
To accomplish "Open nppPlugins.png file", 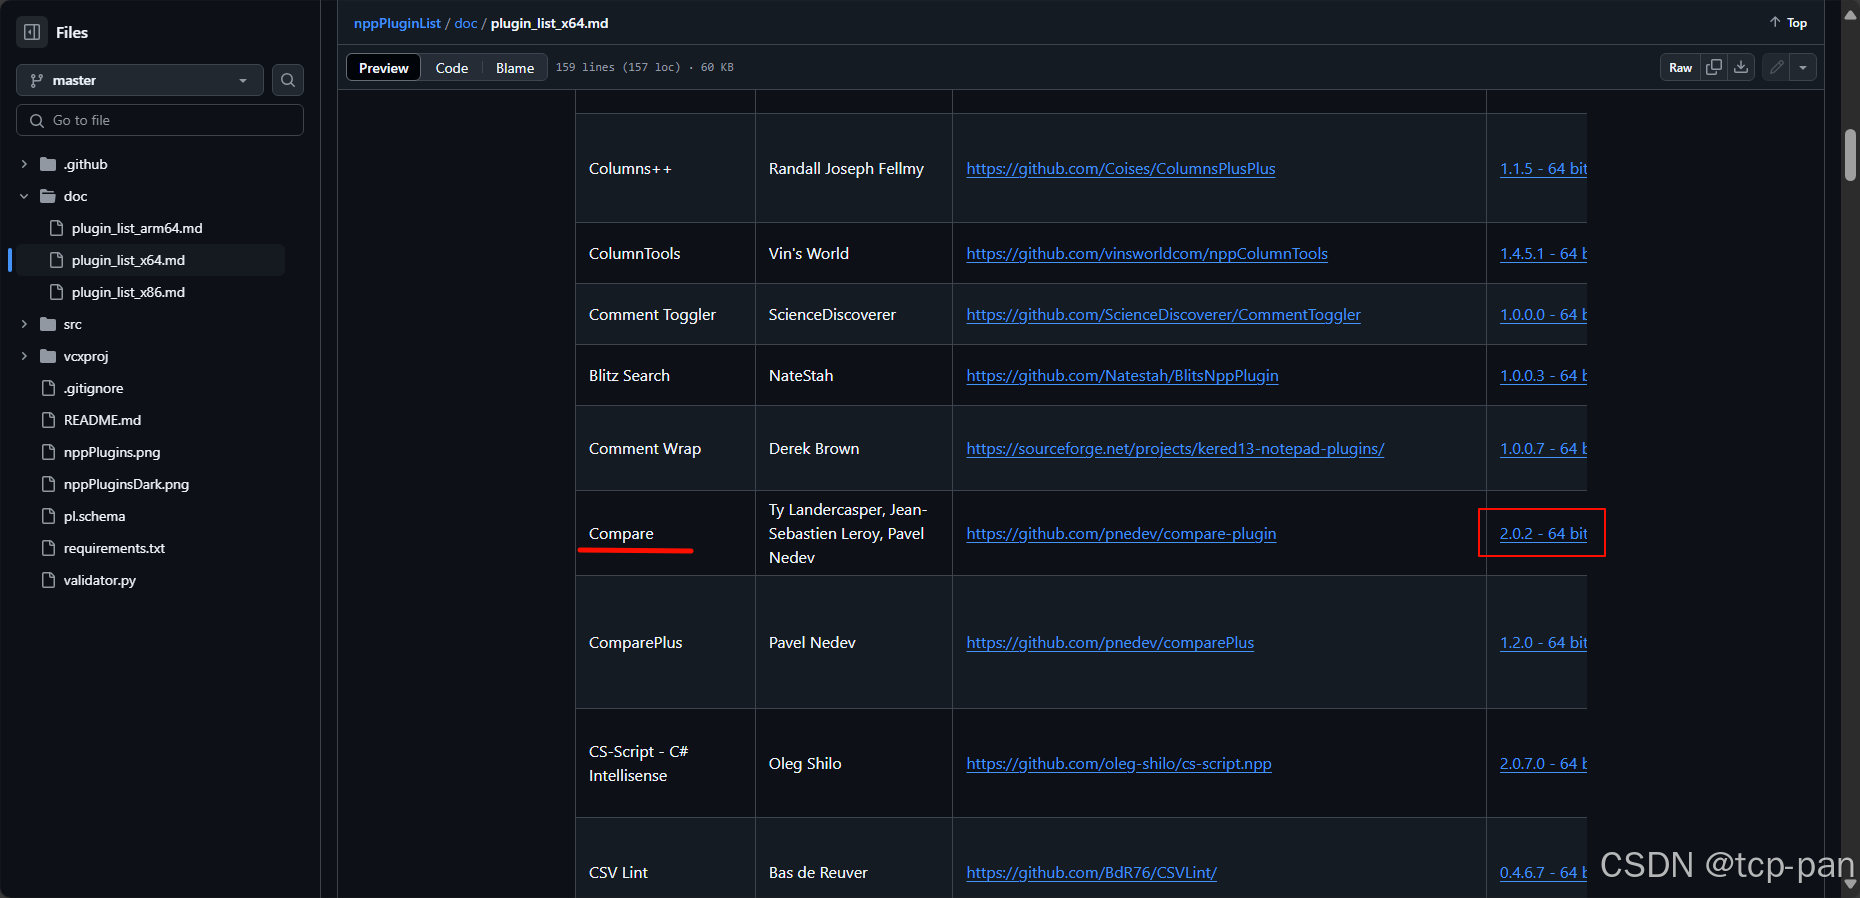I will click(112, 452).
